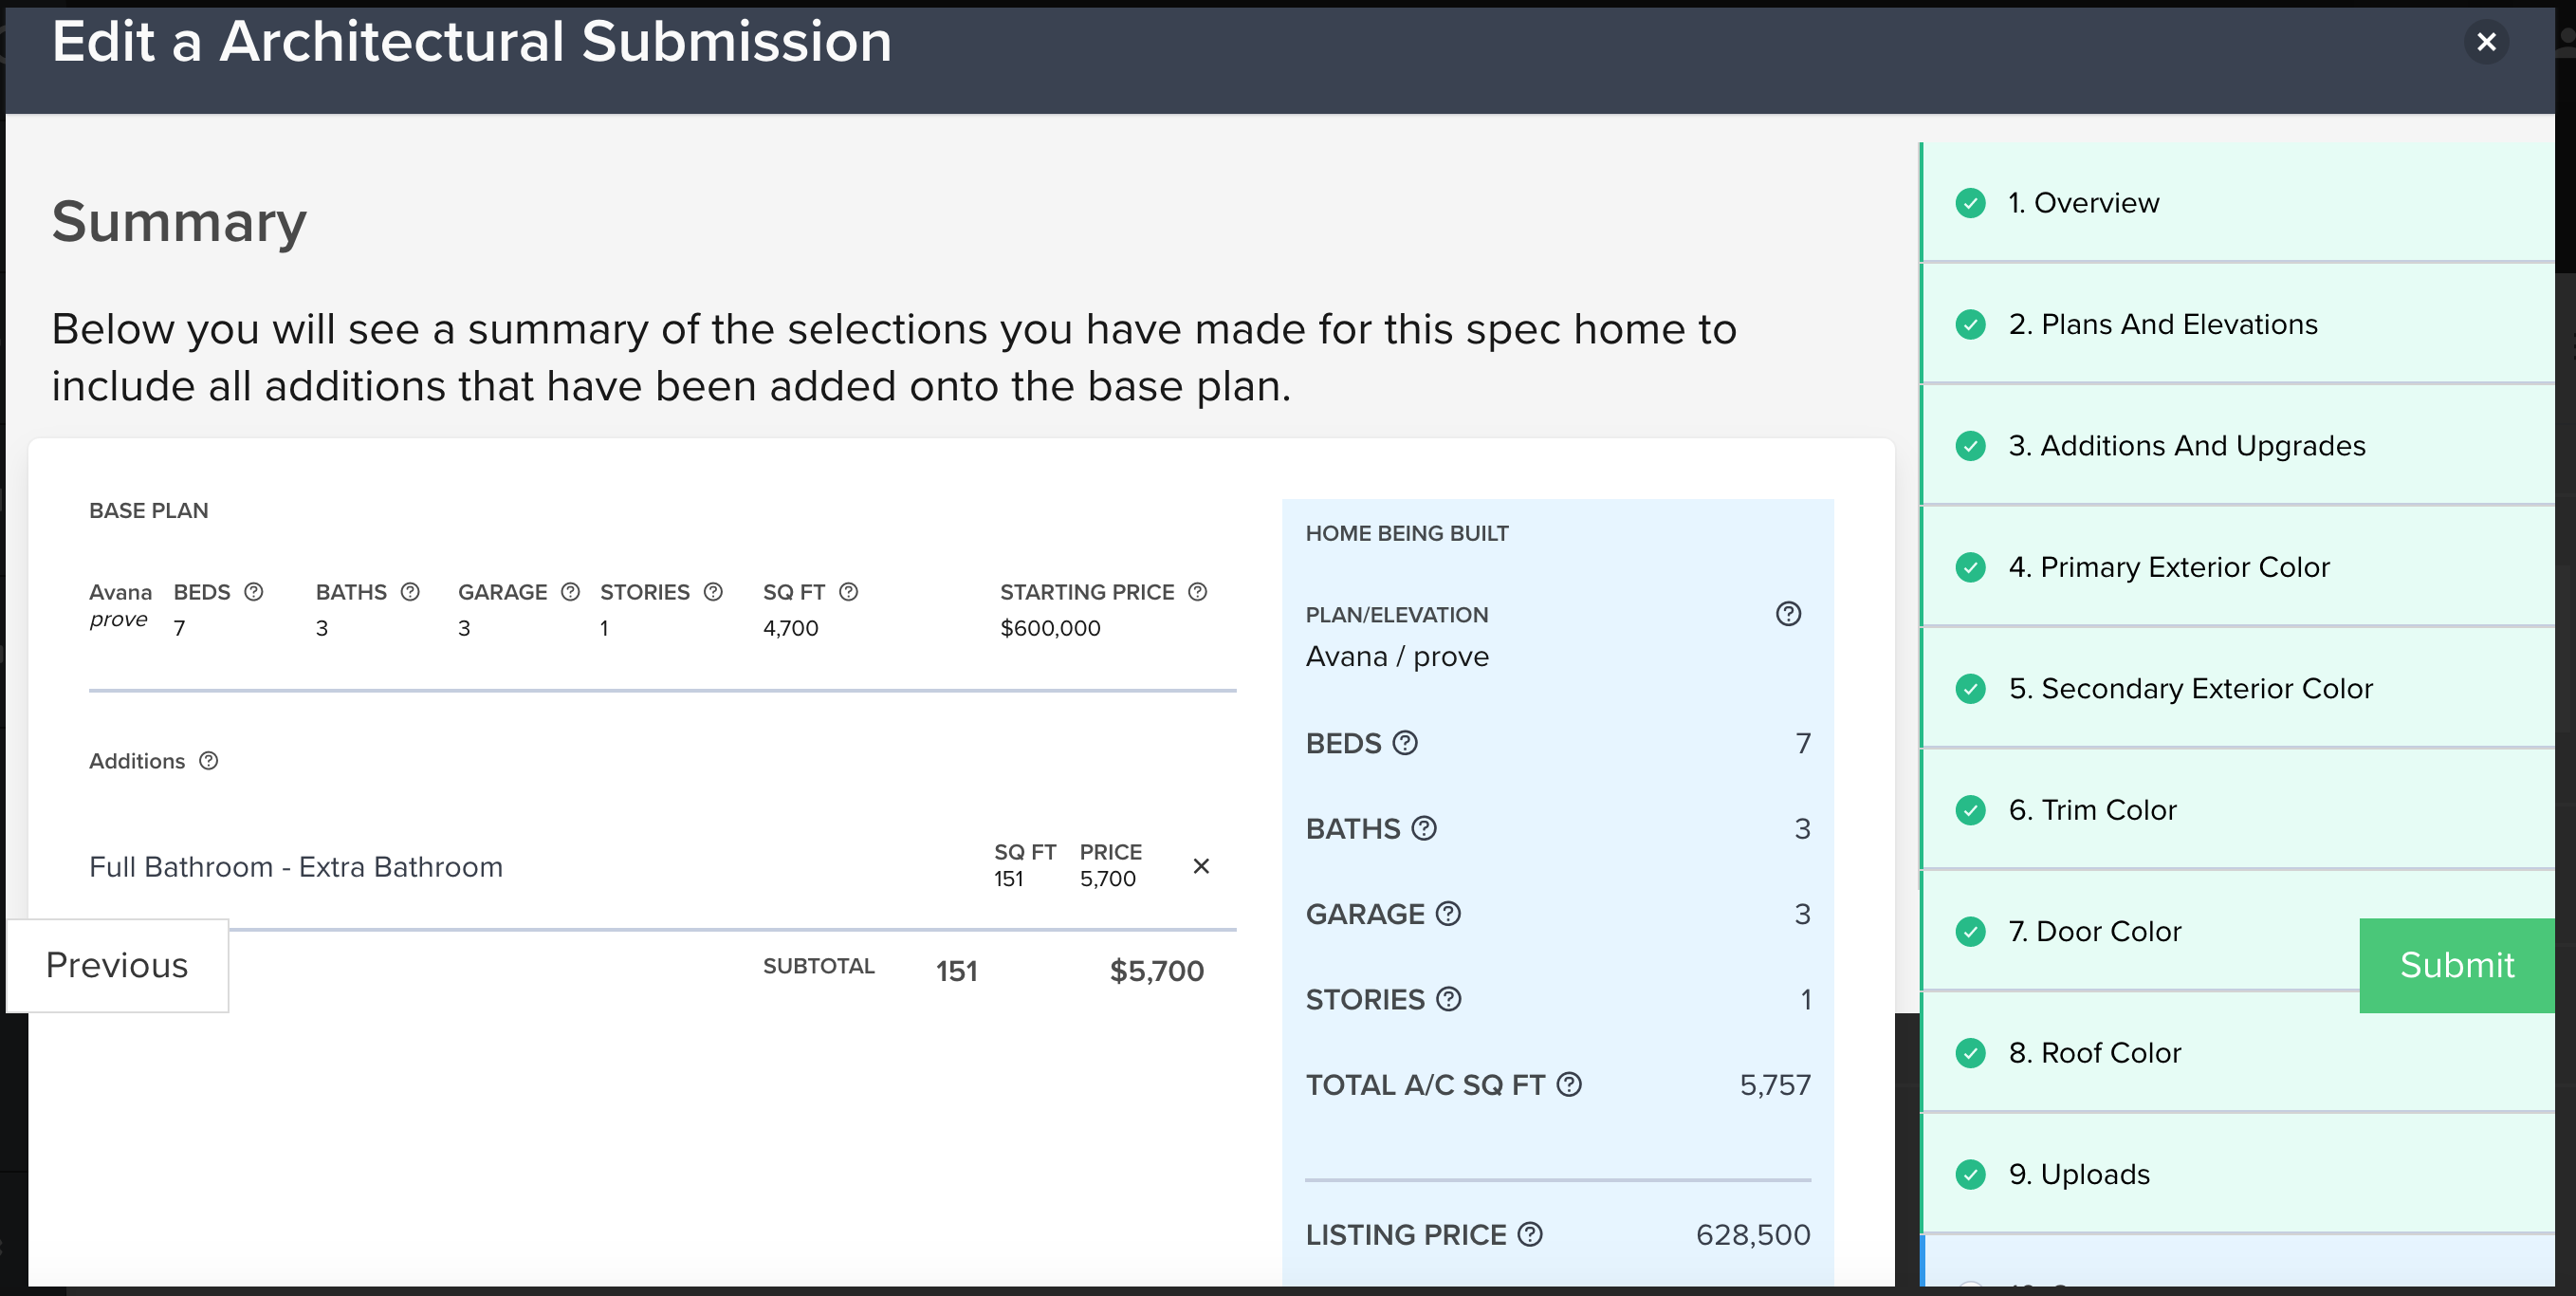Image resolution: width=2576 pixels, height=1296 pixels.
Task: Click the Previous button
Action: point(117,965)
